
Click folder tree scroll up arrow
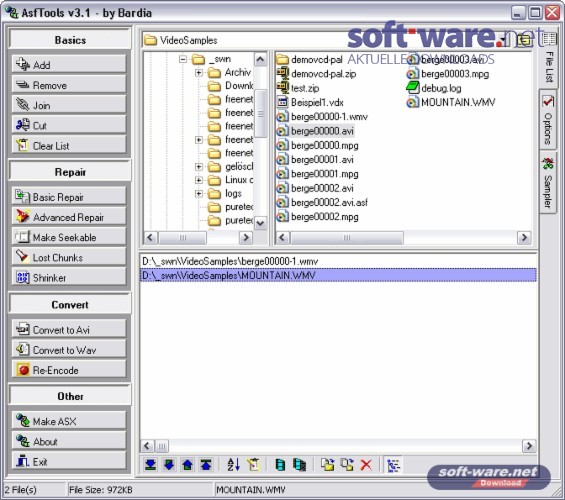(261, 59)
